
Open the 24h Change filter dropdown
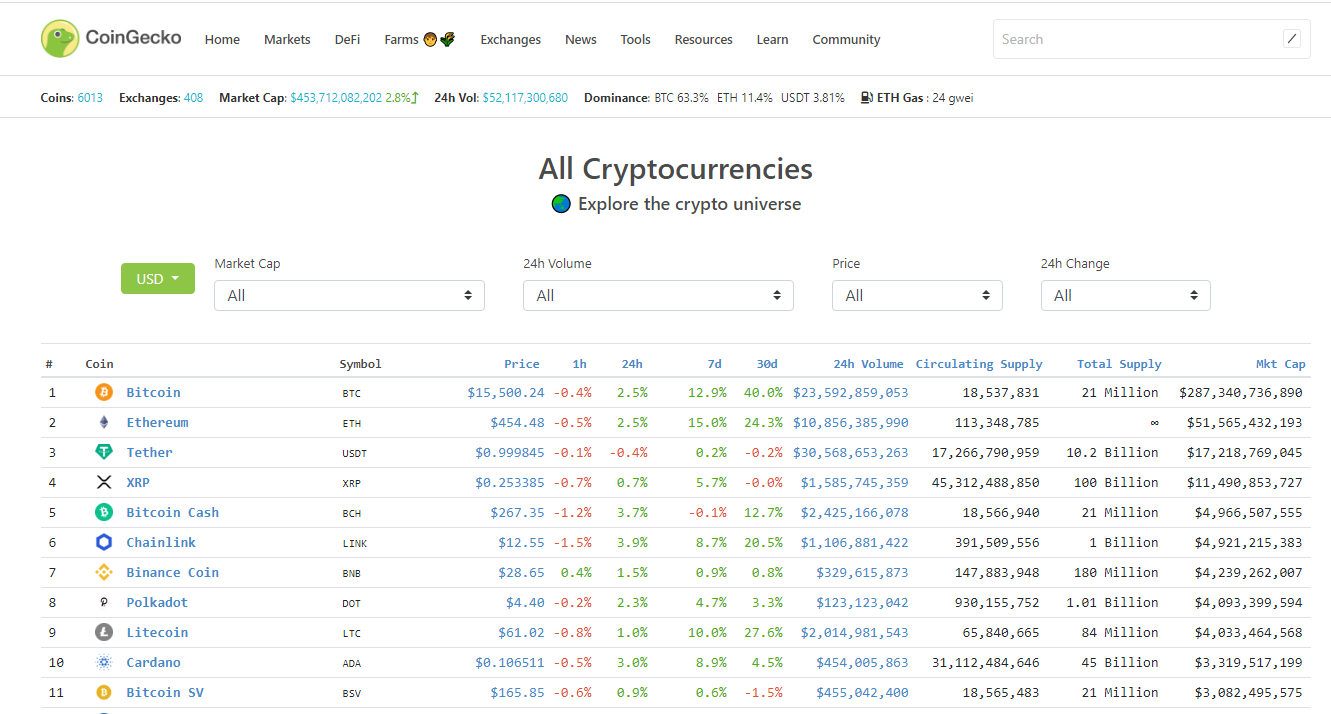click(1125, 295)
